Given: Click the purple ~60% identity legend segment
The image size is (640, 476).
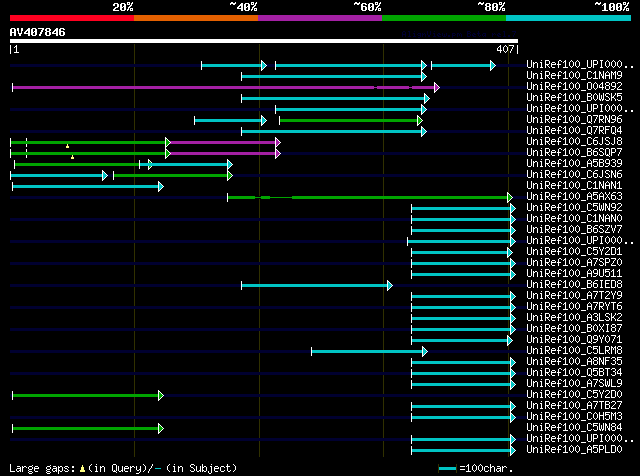Looking at the screenshot, I should 320,18.
